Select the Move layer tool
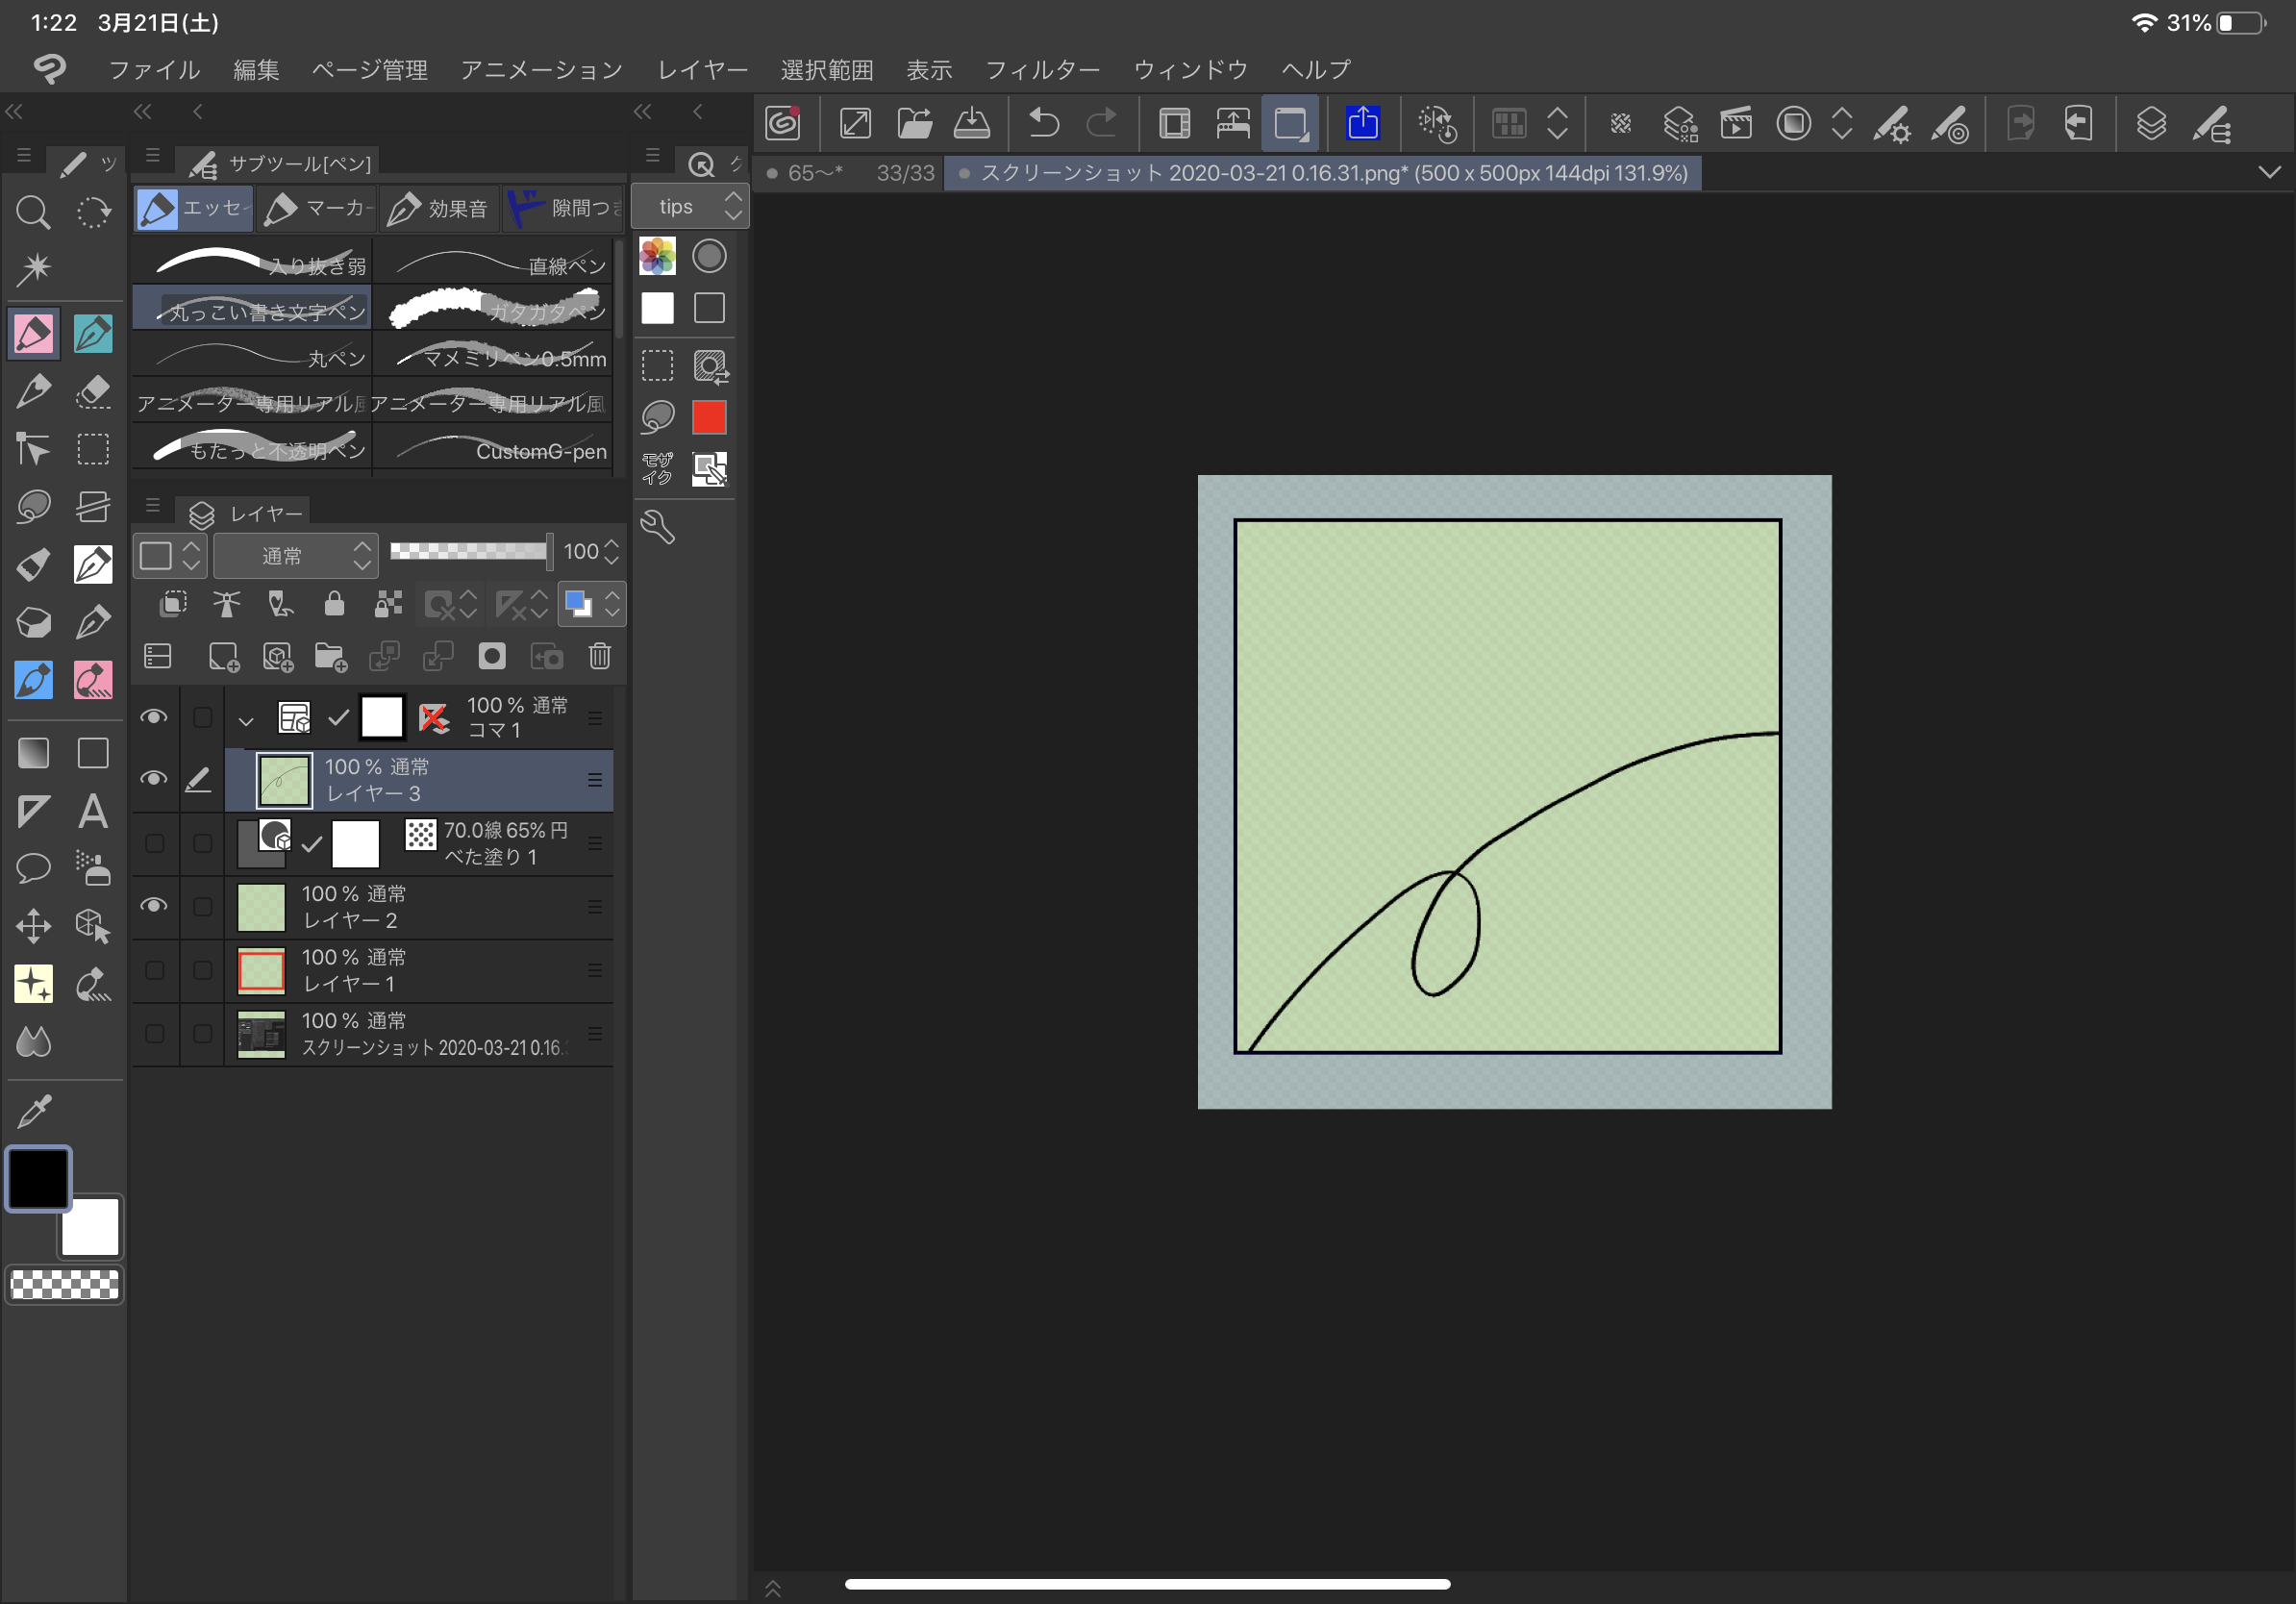Screen dimensions: 2296x1604 coord(33,926)
